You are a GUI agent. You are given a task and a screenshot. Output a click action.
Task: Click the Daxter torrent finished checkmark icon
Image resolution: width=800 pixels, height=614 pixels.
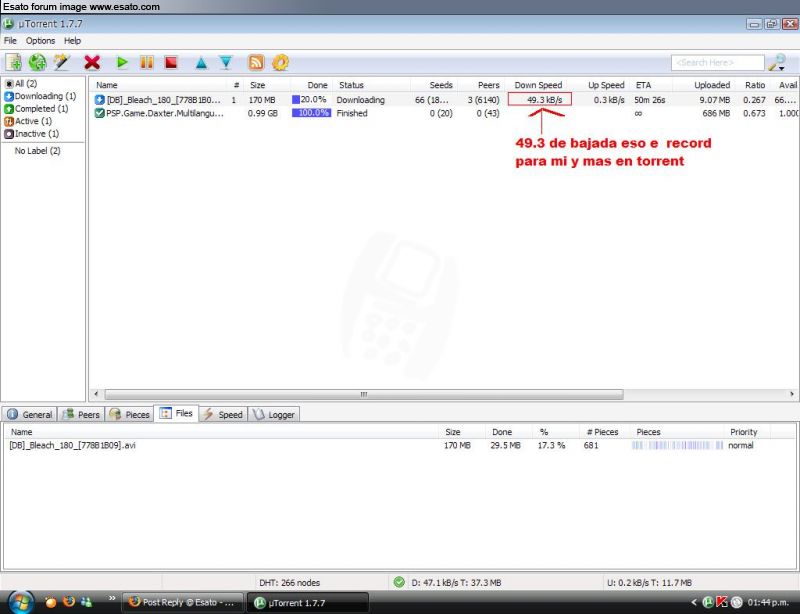pos(99,113)
